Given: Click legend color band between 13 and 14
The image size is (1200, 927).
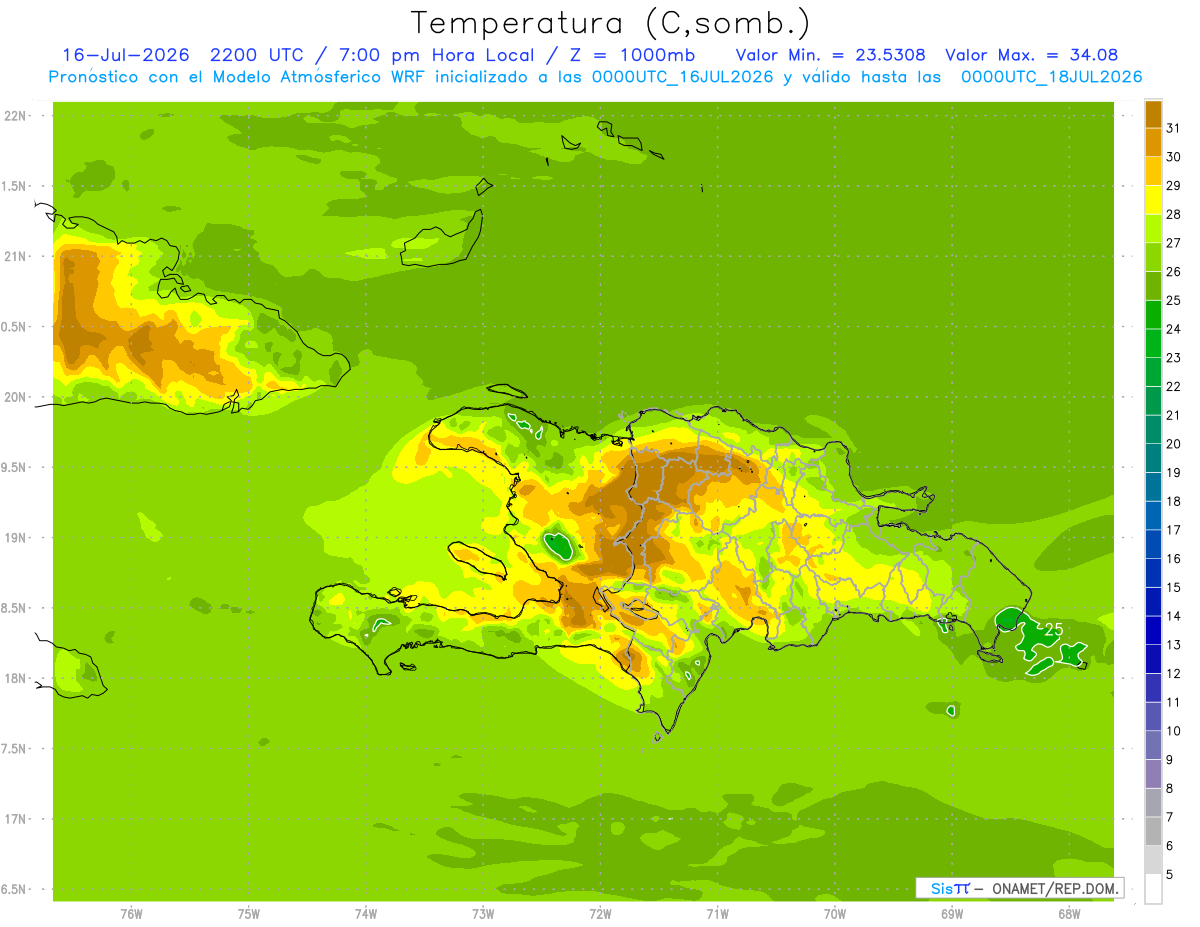Looking at the screenshot, I should pos(1153,630).
